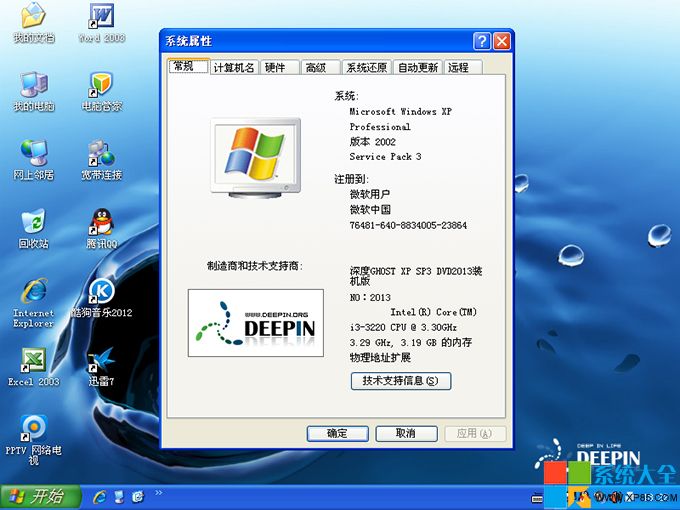Image resolution: width=680 pixels, height=510 pixels.
Task: Click the text 物理地址扩展
Action: coord(380,358)
